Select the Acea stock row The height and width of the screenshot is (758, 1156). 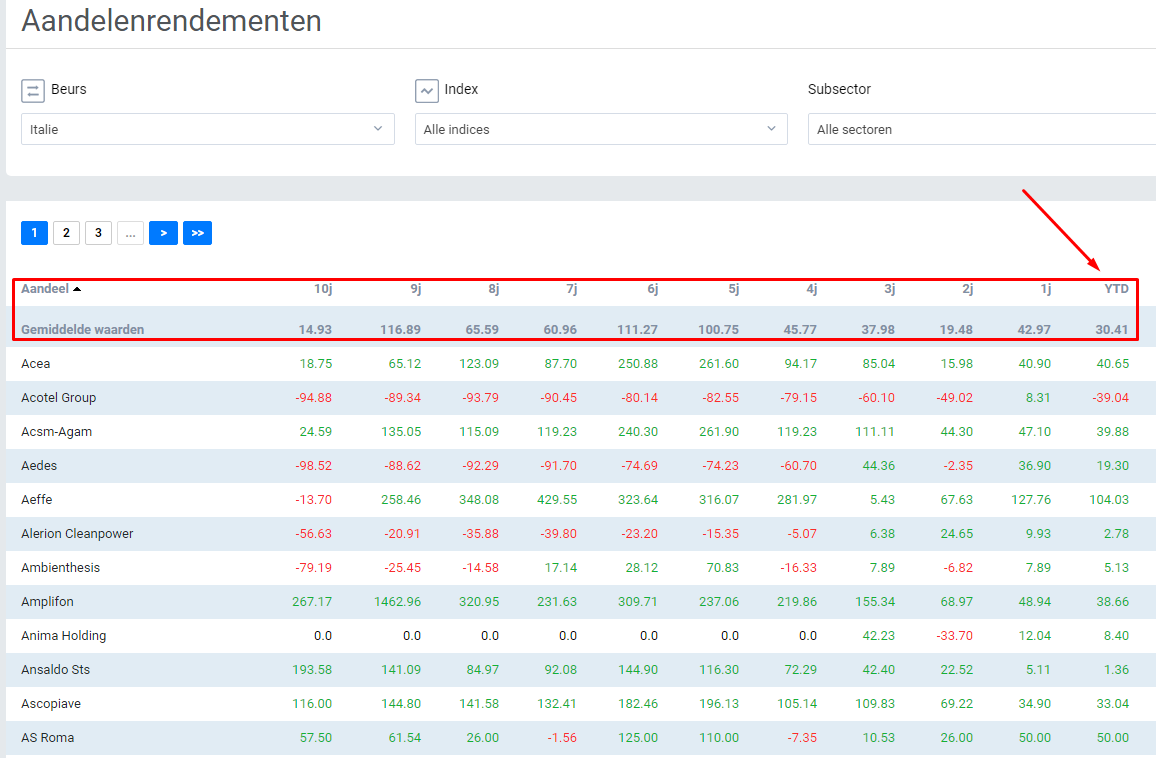point(581,364)
